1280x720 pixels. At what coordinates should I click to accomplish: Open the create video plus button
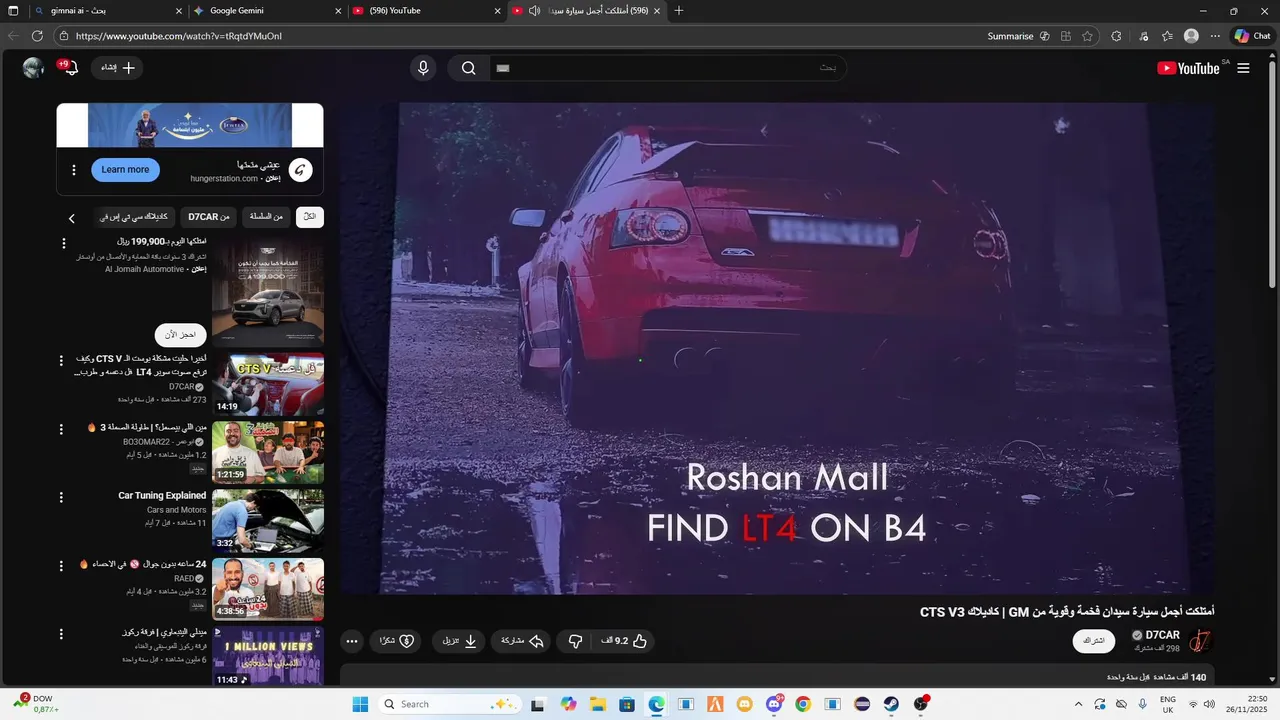click(x=118, y=68)
